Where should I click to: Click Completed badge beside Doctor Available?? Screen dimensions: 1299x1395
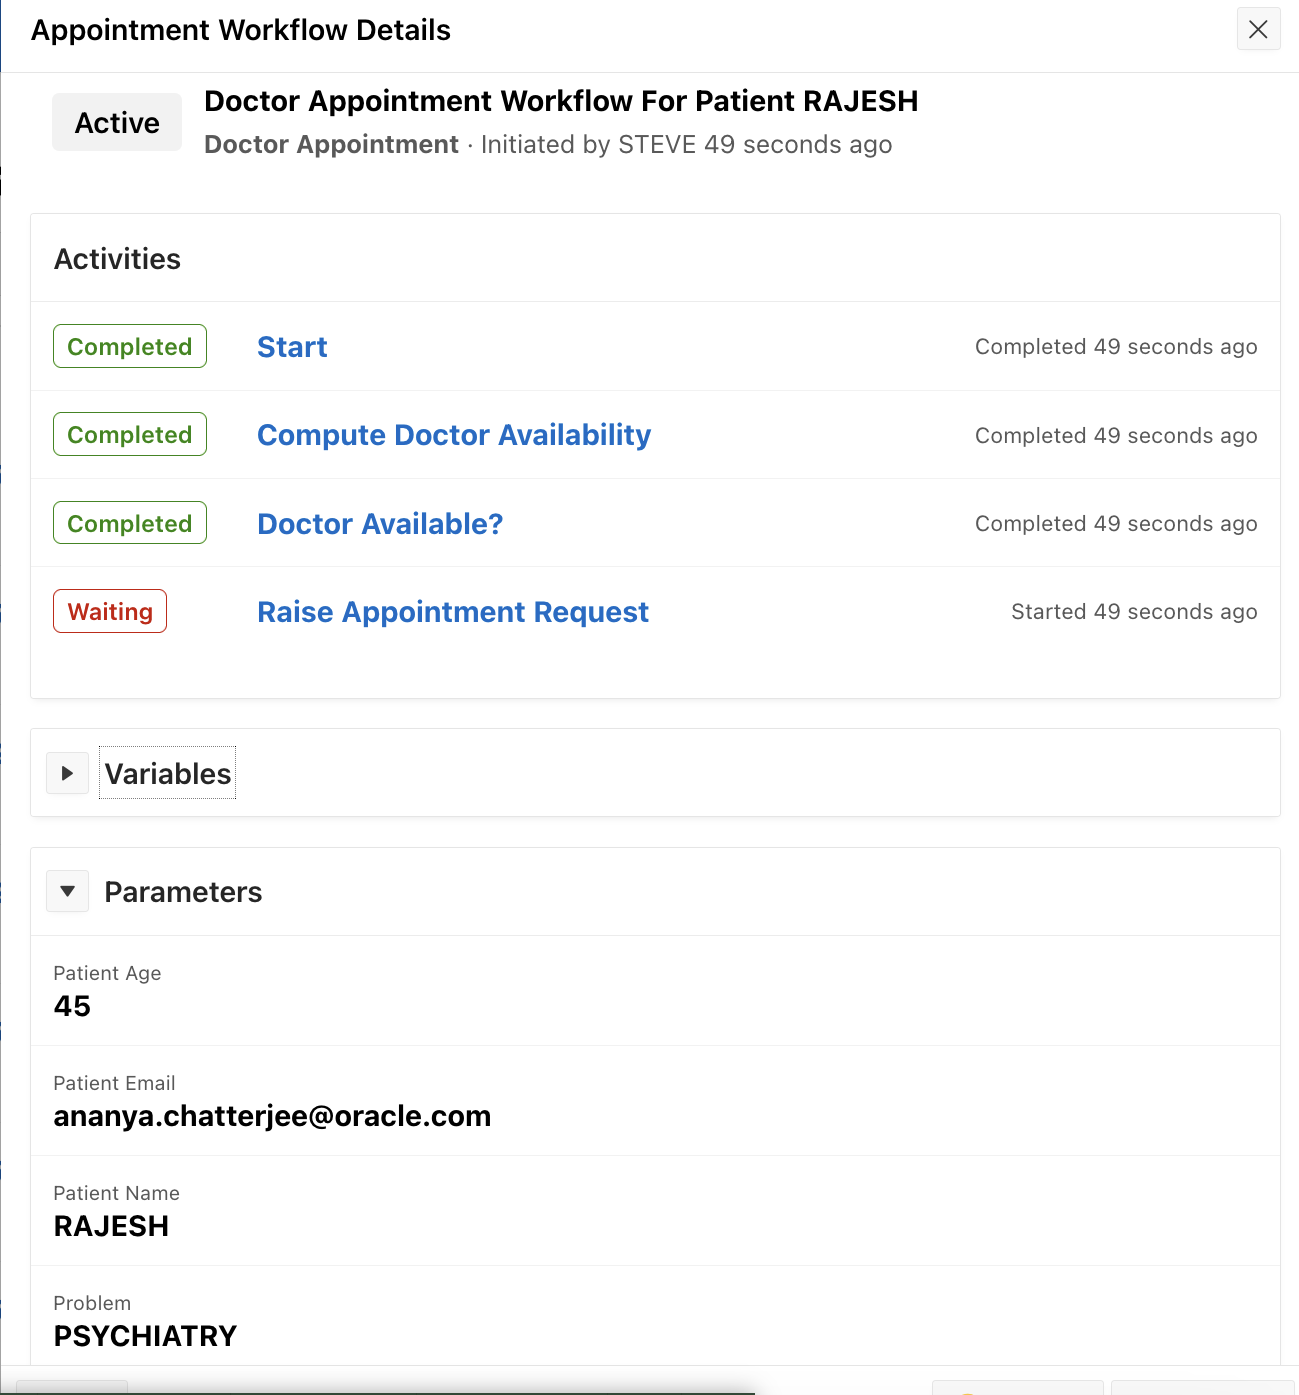pyautogui.click(x=130, y=523)
